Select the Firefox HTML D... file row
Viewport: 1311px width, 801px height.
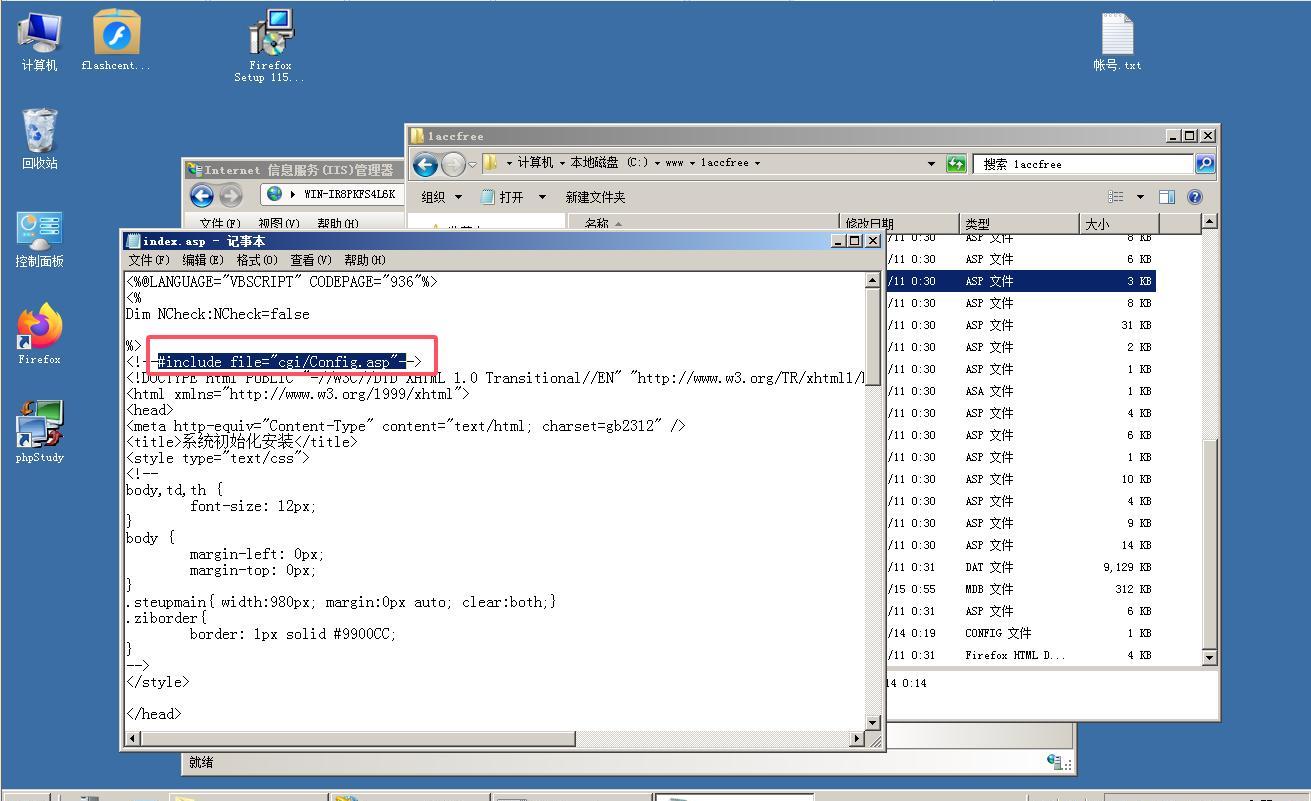click(x=1021, y=655)
